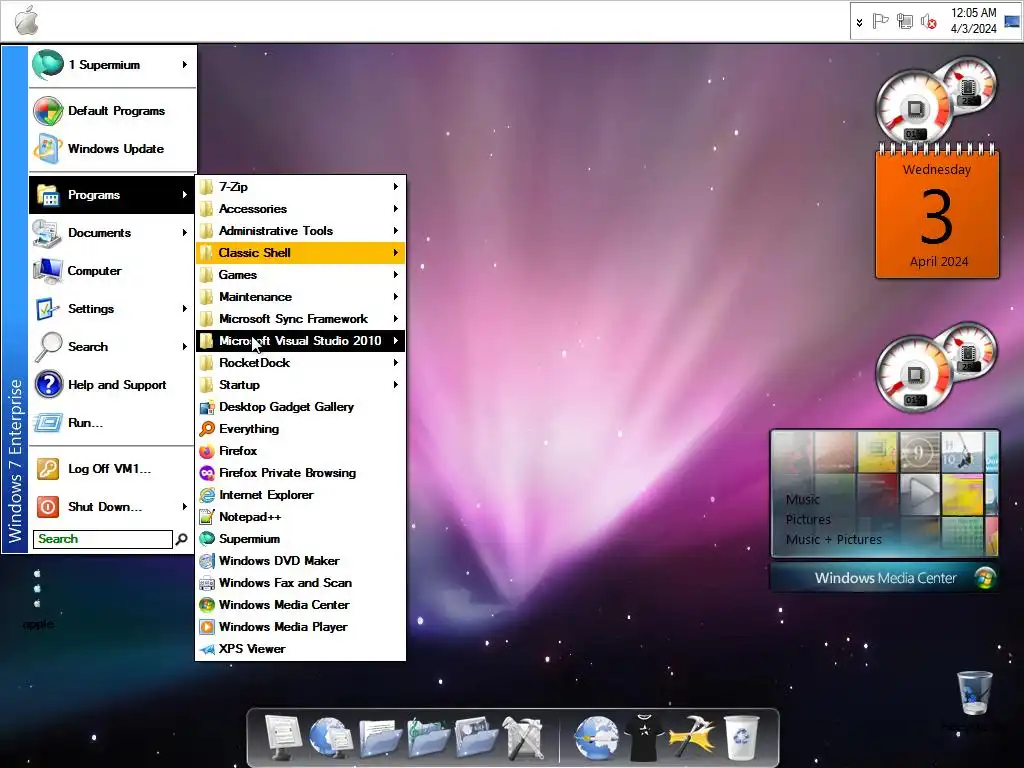
Task: Launch Windows Update from start menu
Action: coord(112,149)
